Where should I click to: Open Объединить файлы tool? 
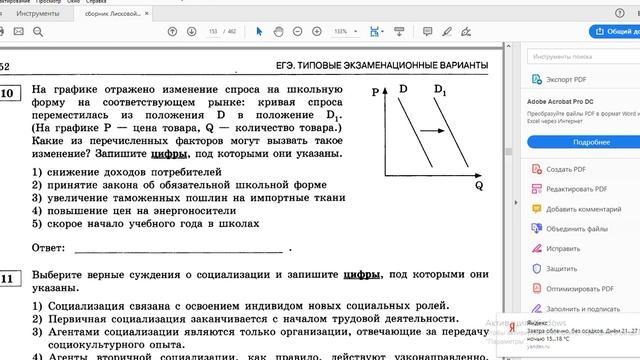(570, 229)
